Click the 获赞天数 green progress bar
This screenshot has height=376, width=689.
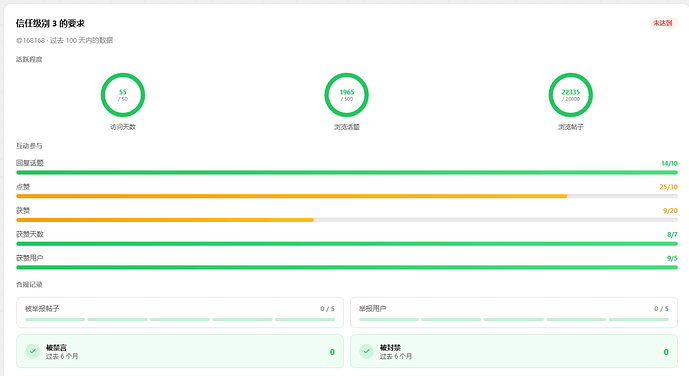point(347,244)
